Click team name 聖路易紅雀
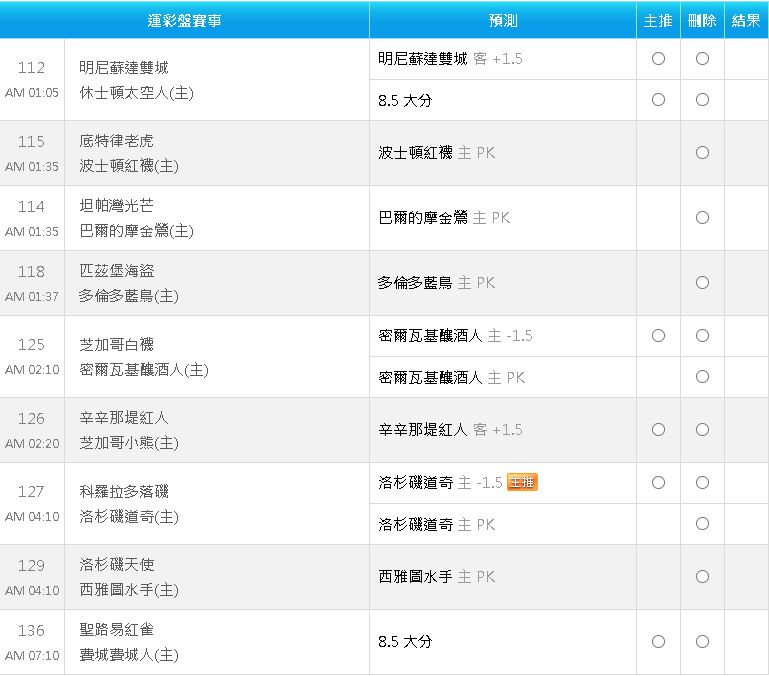This screenshot has height=676, width=769. [116, 630]
